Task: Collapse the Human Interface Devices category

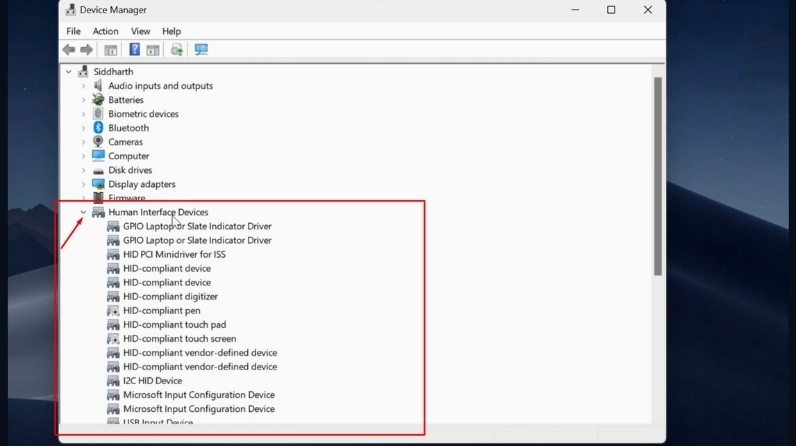Action: pyautogui.click(x=83, y=212)
